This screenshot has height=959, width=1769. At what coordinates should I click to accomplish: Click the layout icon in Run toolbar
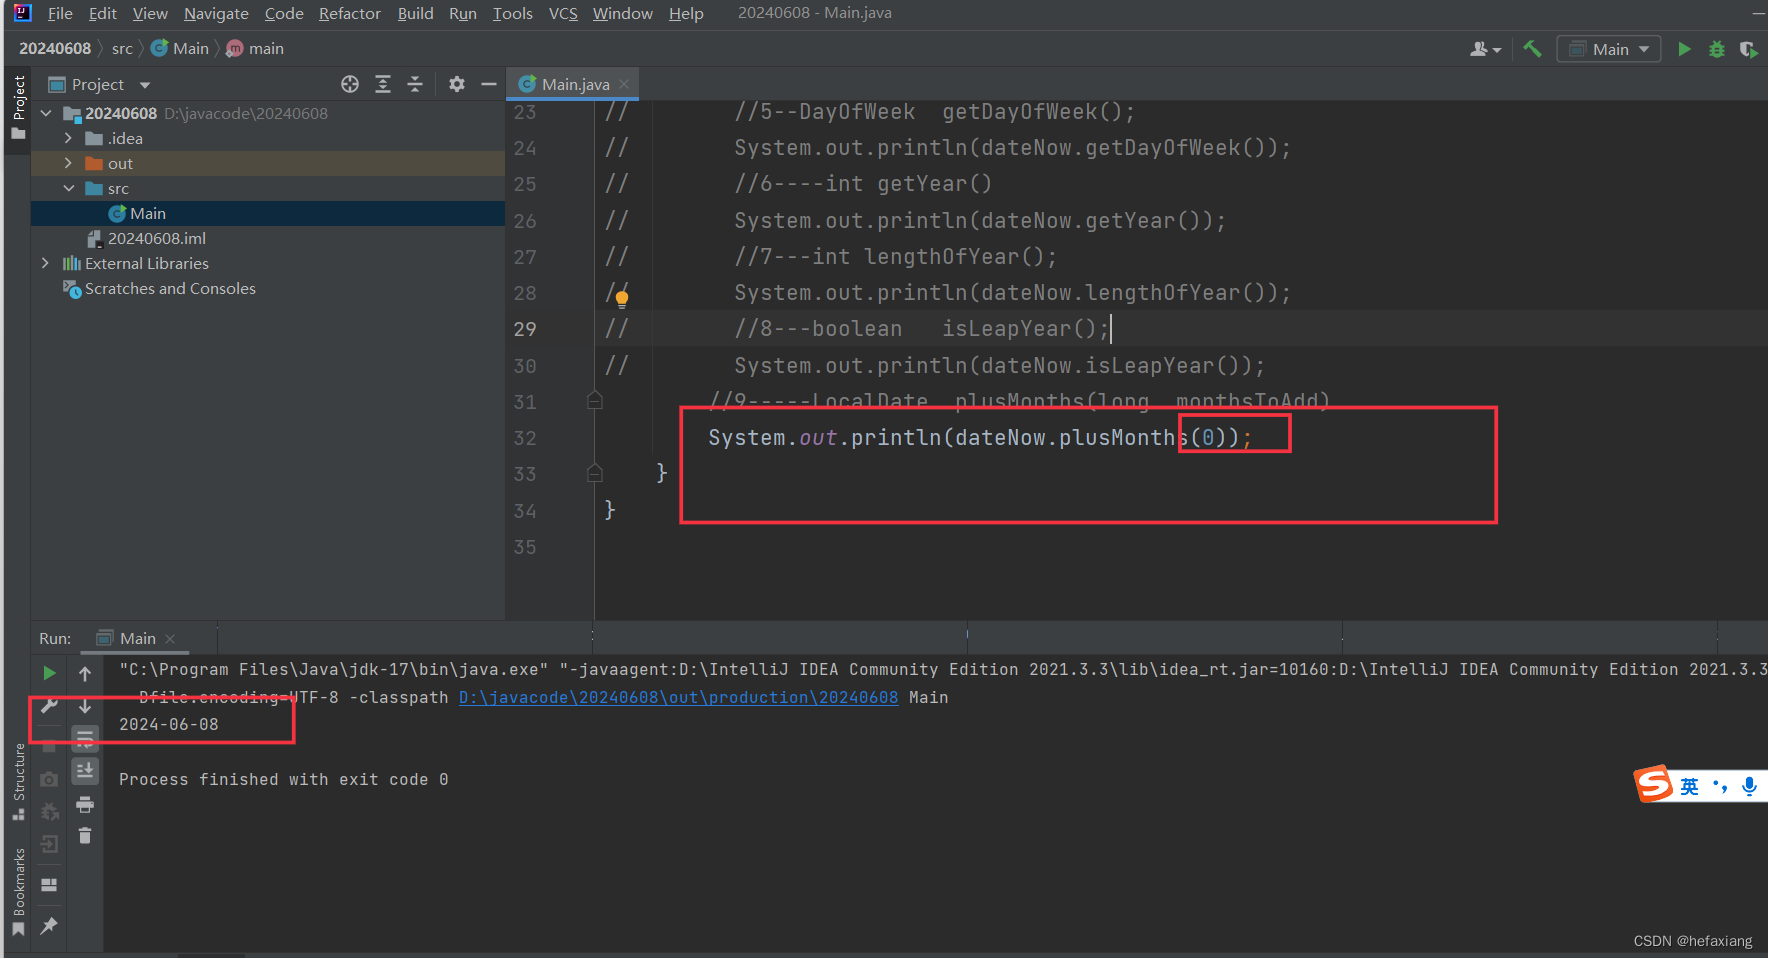49,885
